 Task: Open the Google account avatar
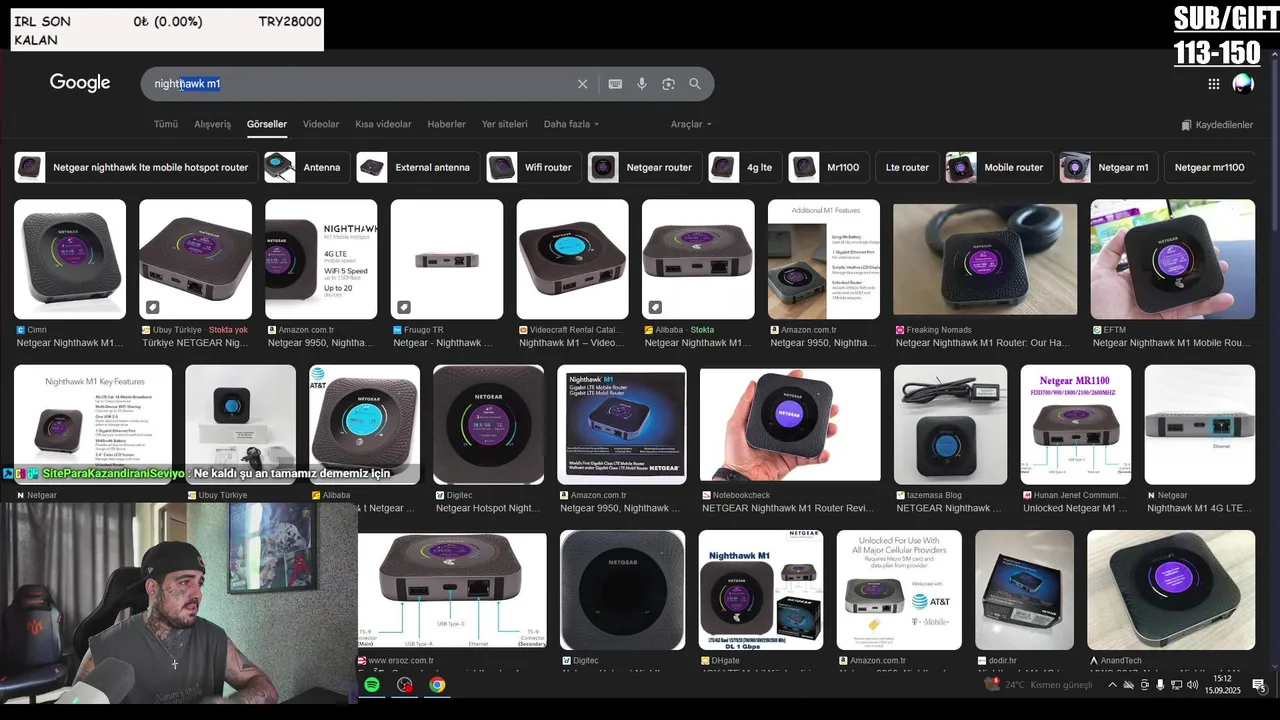click(x=1243, y=84)
